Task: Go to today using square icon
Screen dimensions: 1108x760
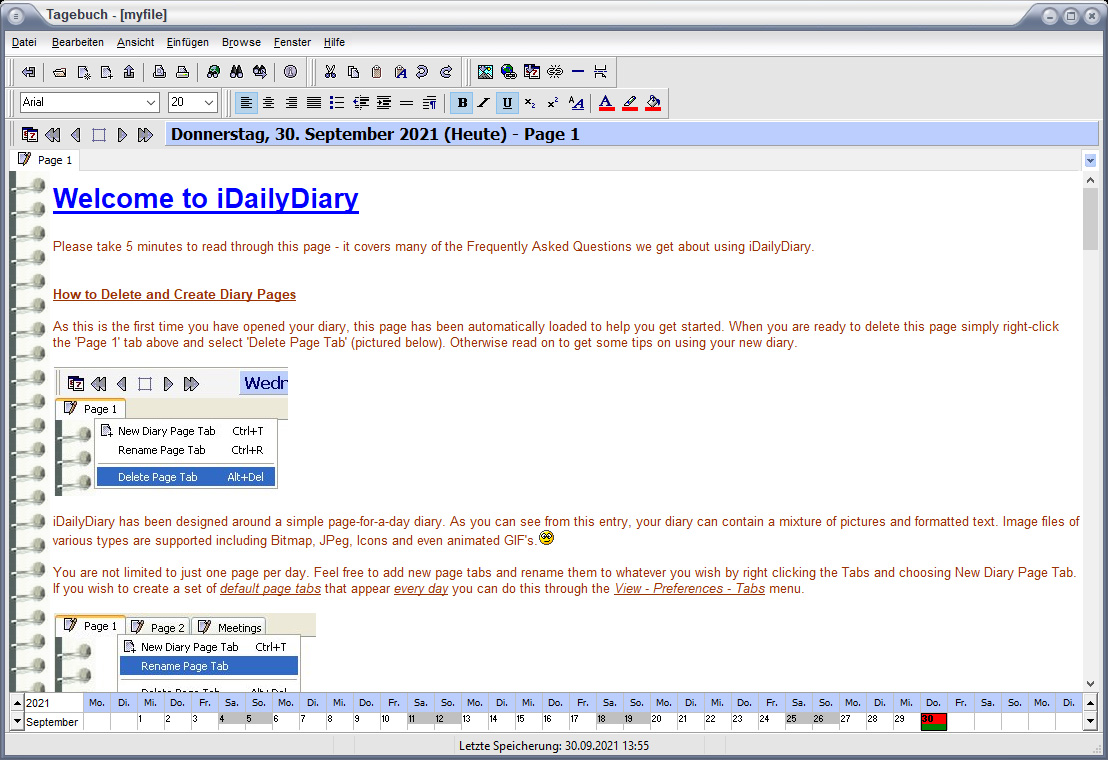Action: click(x=99, y=135)
